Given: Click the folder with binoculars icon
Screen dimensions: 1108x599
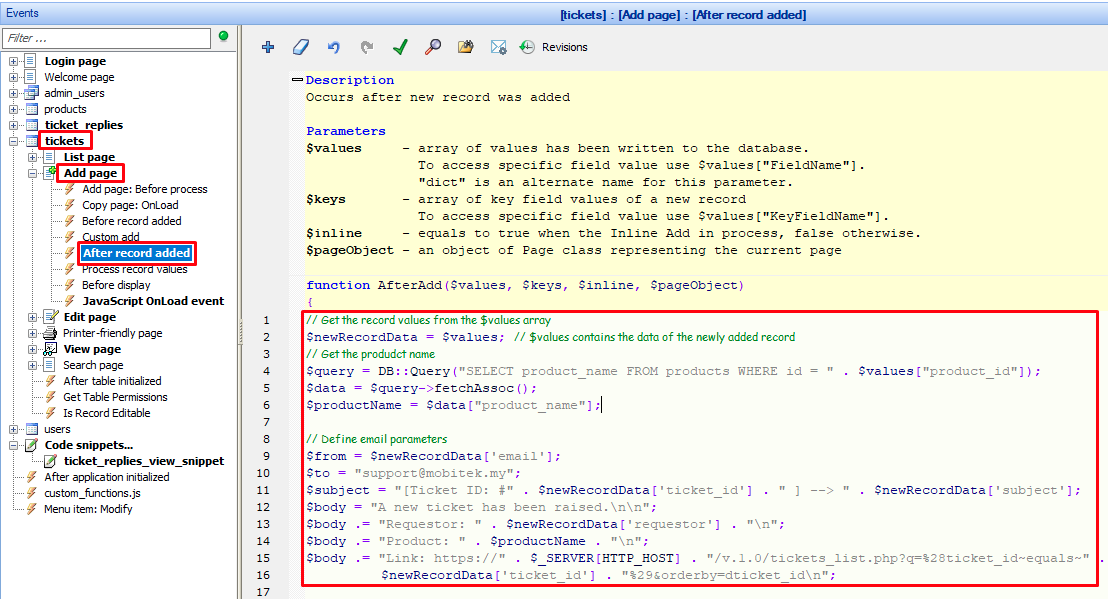Looking at the screenshot, I should pyautogui.click(x=465, y=47).
